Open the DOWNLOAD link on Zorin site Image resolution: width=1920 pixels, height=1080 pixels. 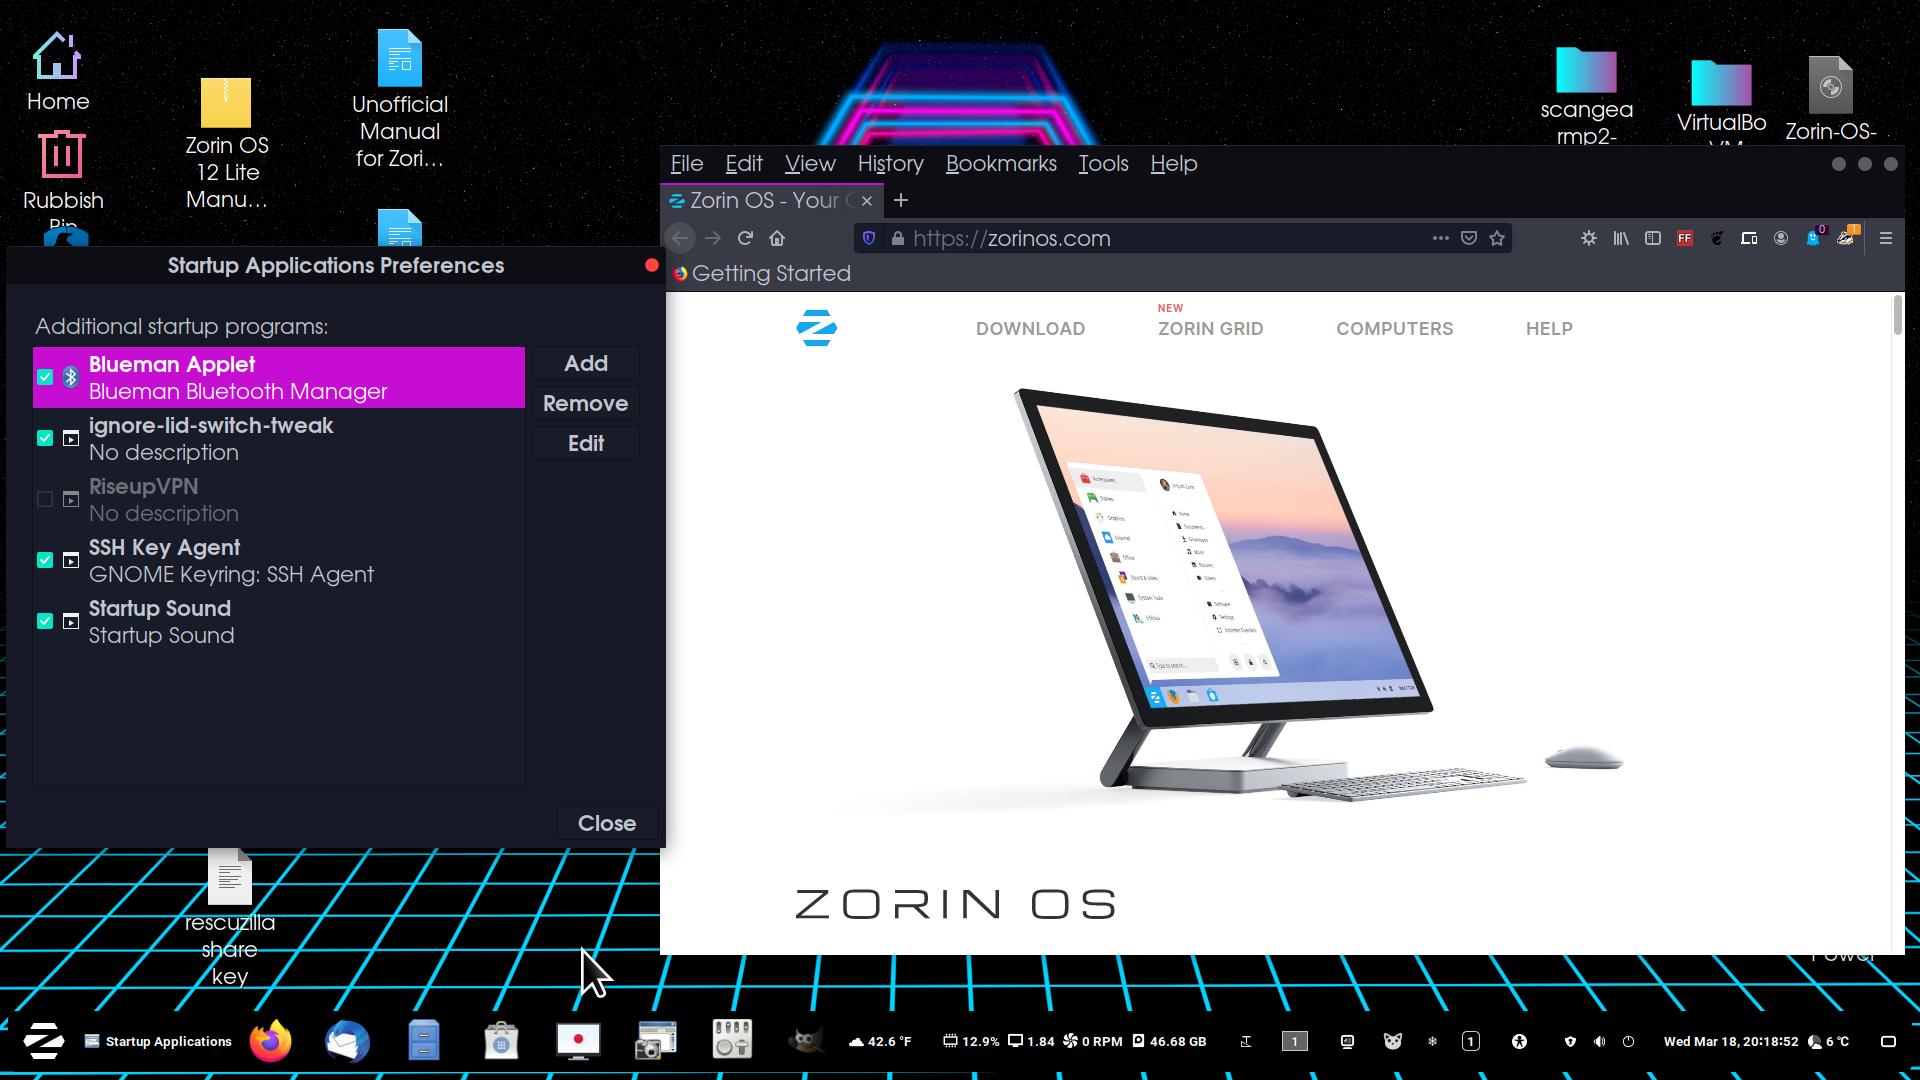tap(1030, 328)
